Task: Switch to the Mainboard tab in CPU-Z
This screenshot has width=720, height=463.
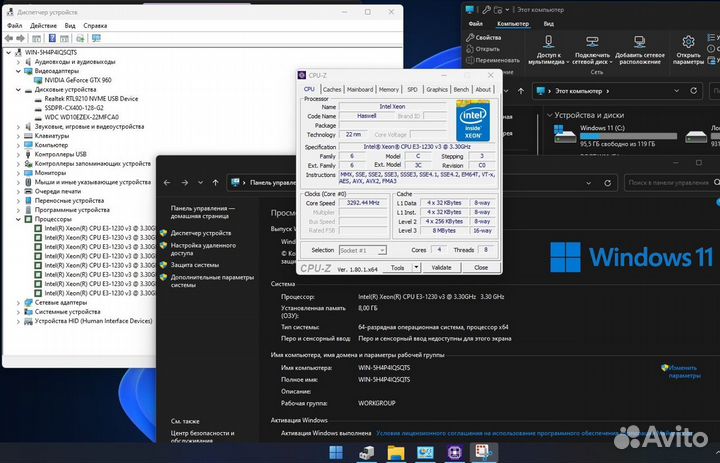Action: pyautogui.click(x=360, y=89)
